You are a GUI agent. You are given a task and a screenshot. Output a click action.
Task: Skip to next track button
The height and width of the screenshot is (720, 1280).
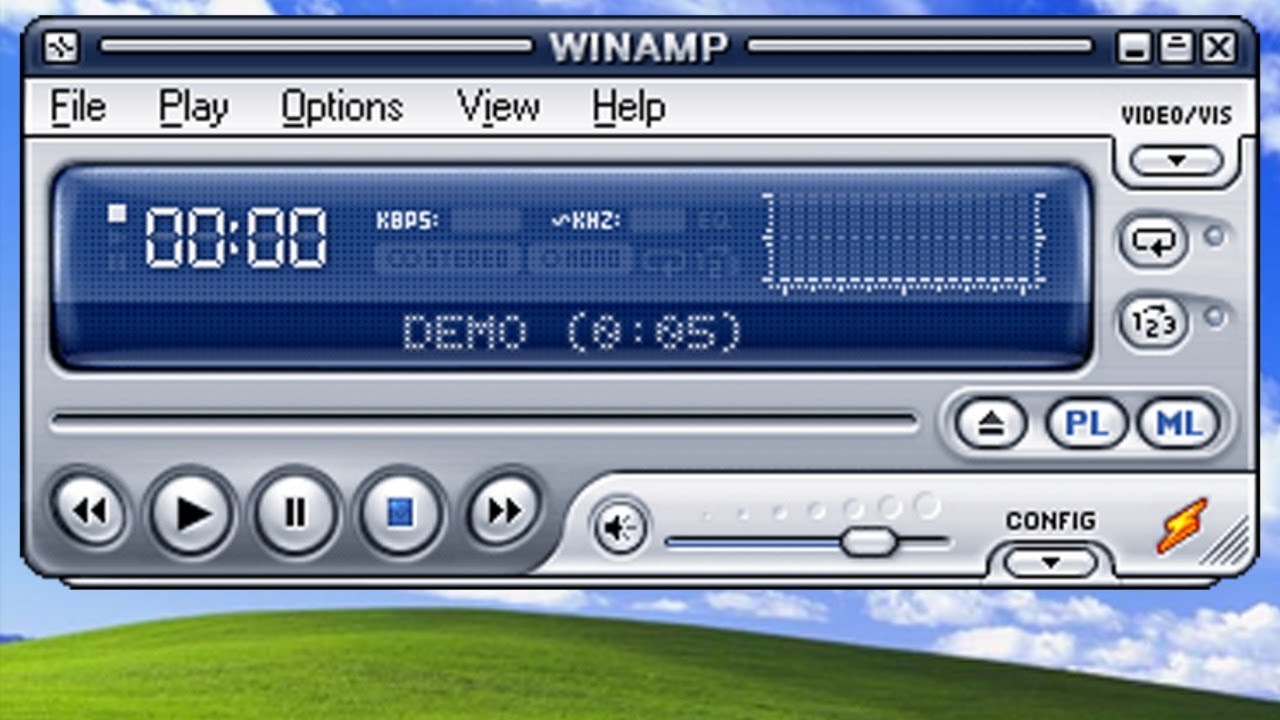pyautogui.click(x=504, y=511)
